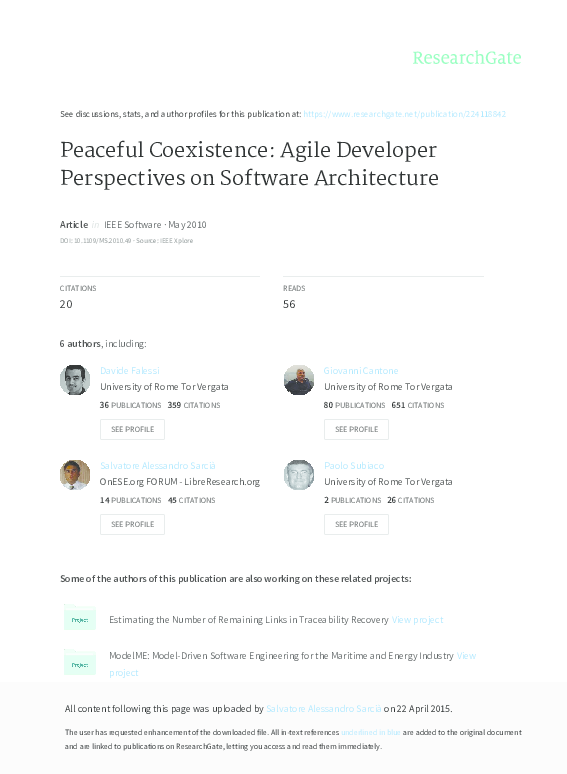Viewport: 567px width, 774px height.
Task: Click the reads count 56
Action: tap(289, 304)
